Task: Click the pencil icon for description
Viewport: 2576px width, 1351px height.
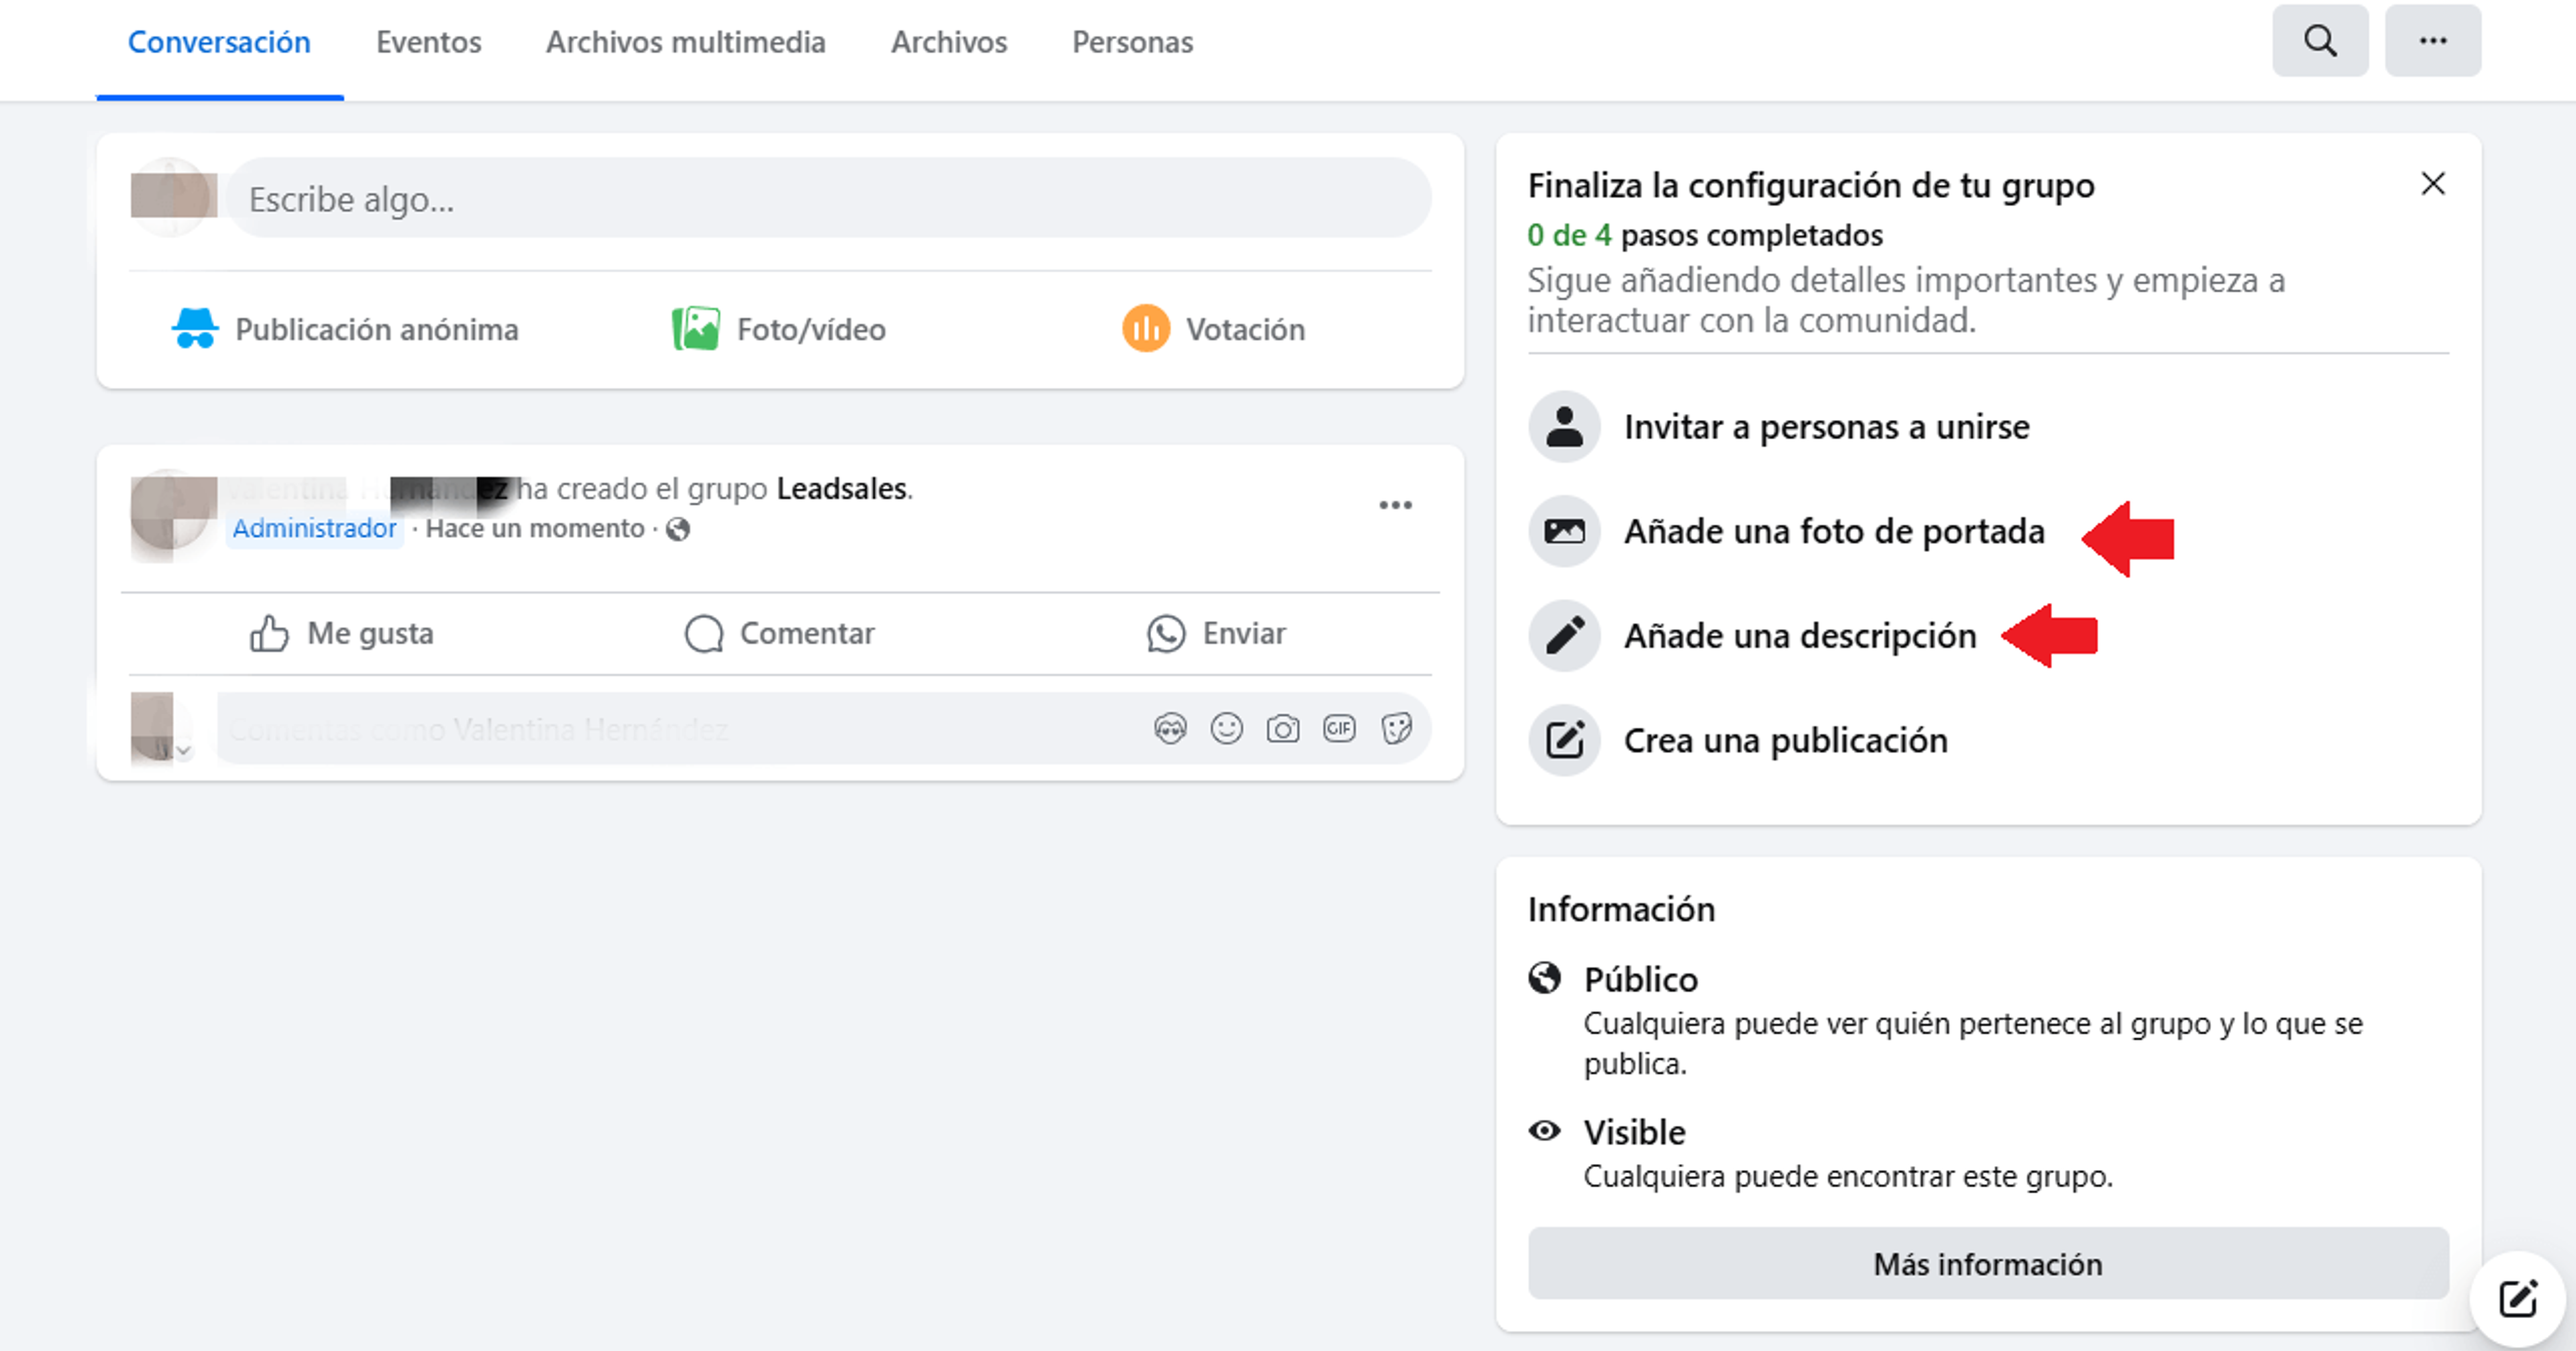Action: pos(1564,635)
